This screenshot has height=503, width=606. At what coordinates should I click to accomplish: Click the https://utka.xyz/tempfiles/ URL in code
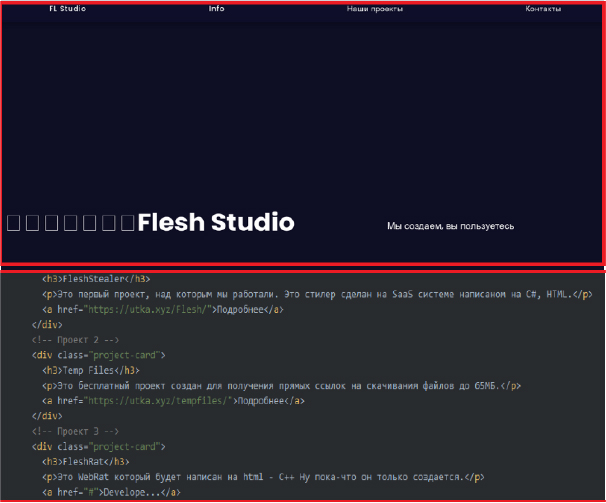point(160,401)
